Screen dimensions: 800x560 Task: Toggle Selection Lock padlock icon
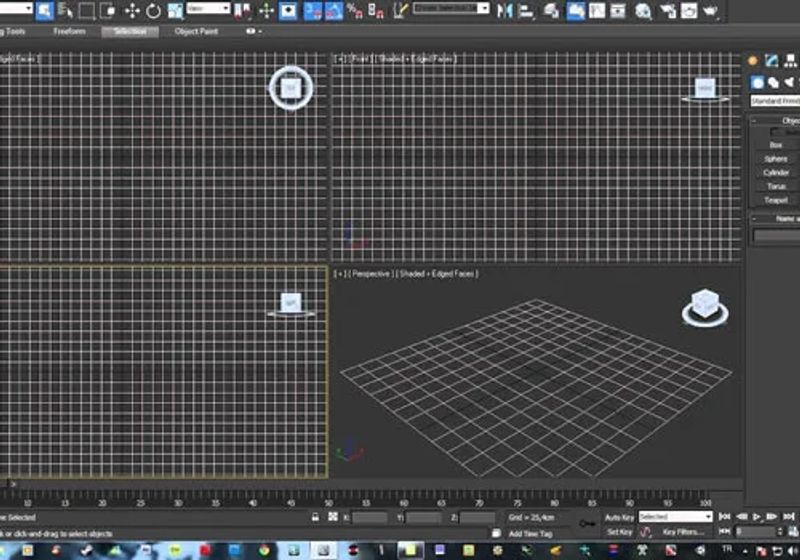pyautogui.click(x=315, y=517)
